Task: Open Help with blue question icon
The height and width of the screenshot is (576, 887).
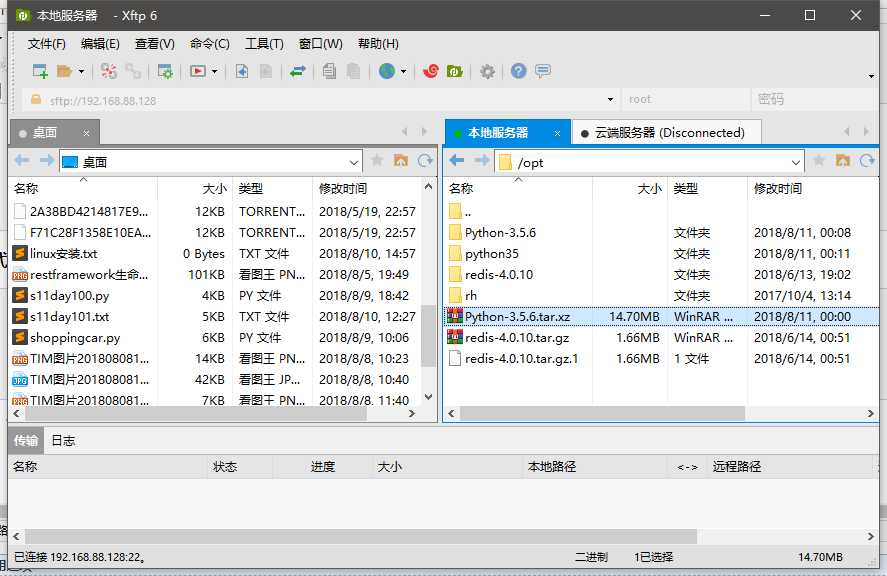Action: point(518,71)
